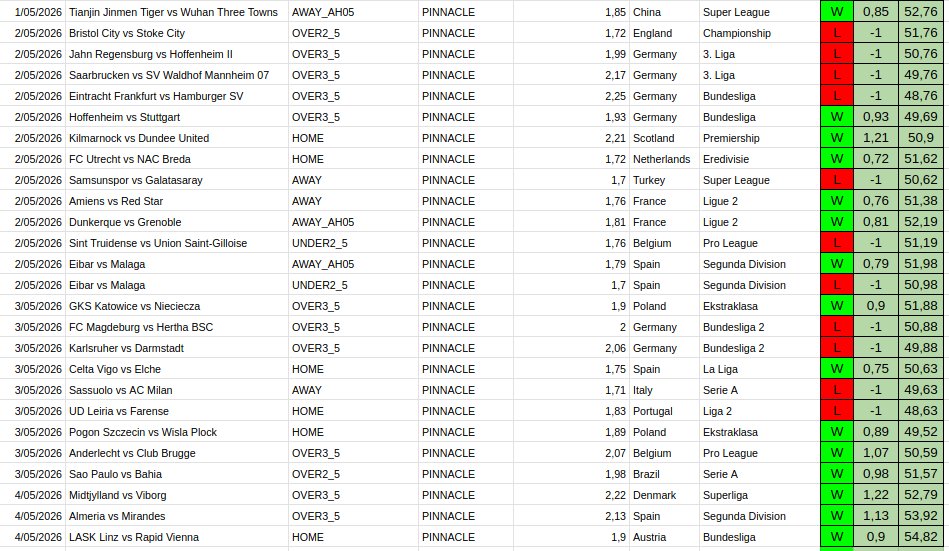Select PINNACLE cell in Hoffenheim vs Stuttgart row

(x=465, y=117)
